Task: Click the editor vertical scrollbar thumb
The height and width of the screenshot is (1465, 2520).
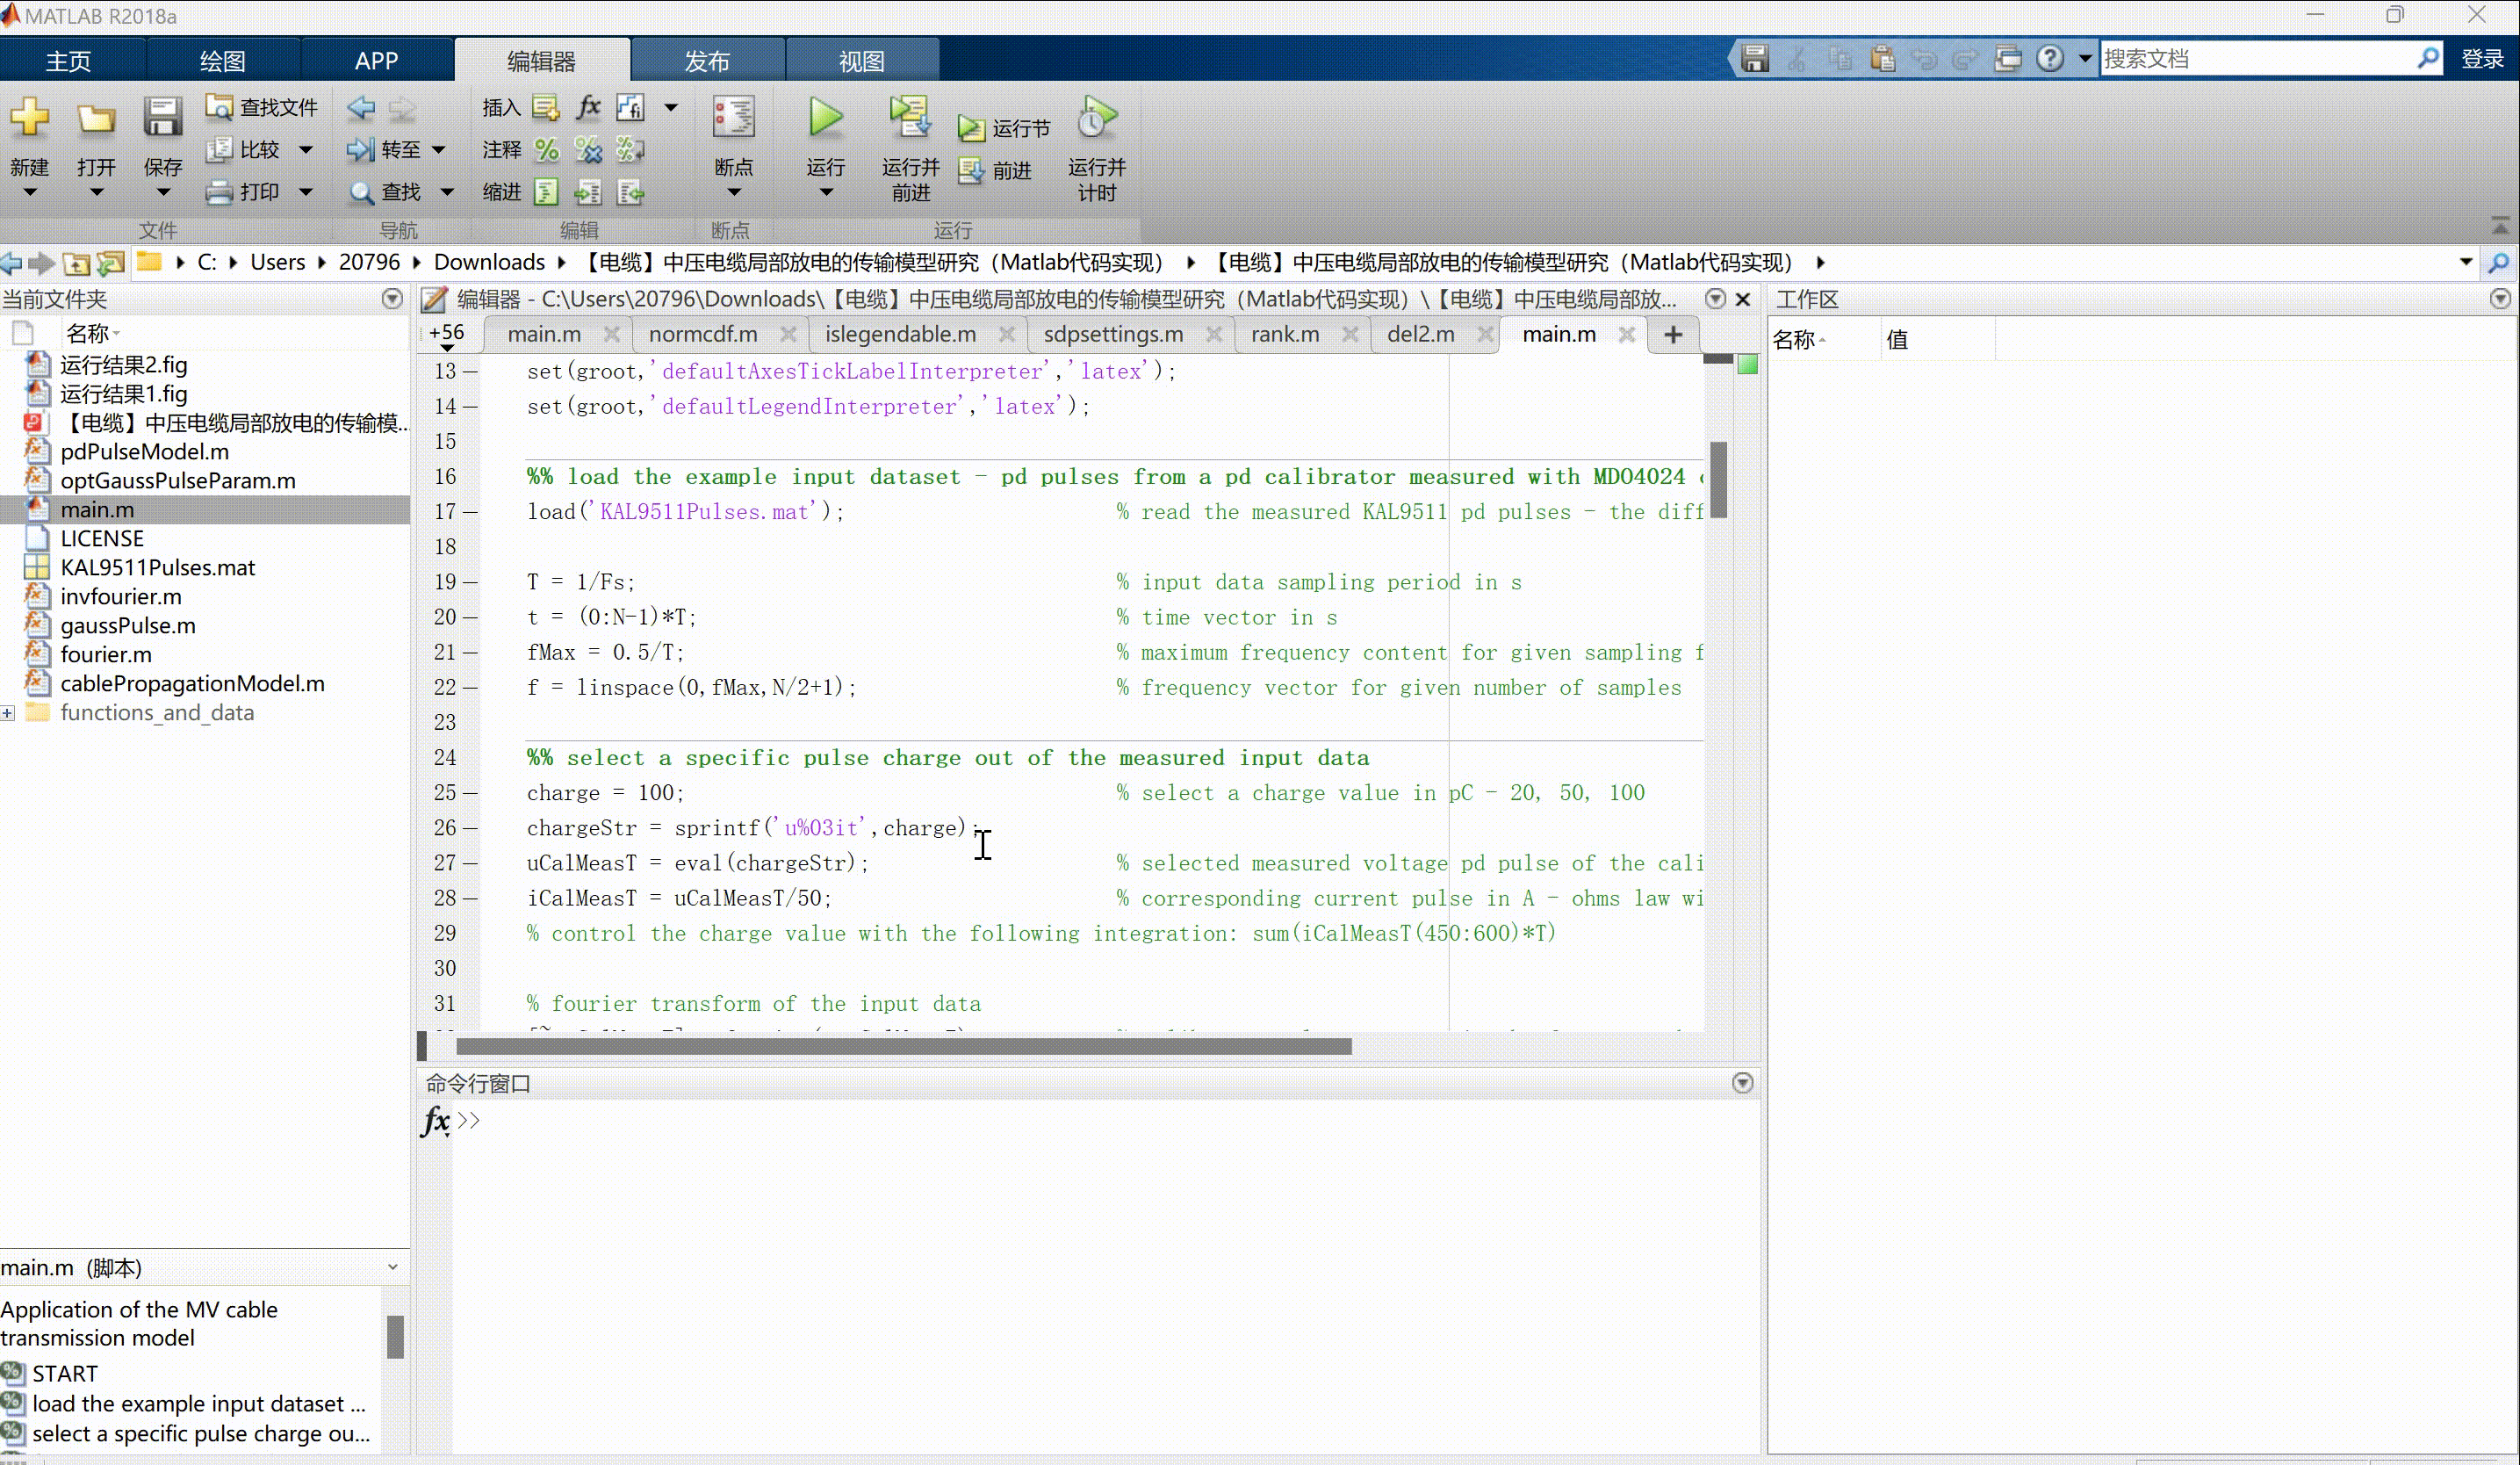Action: [1718, 480]
